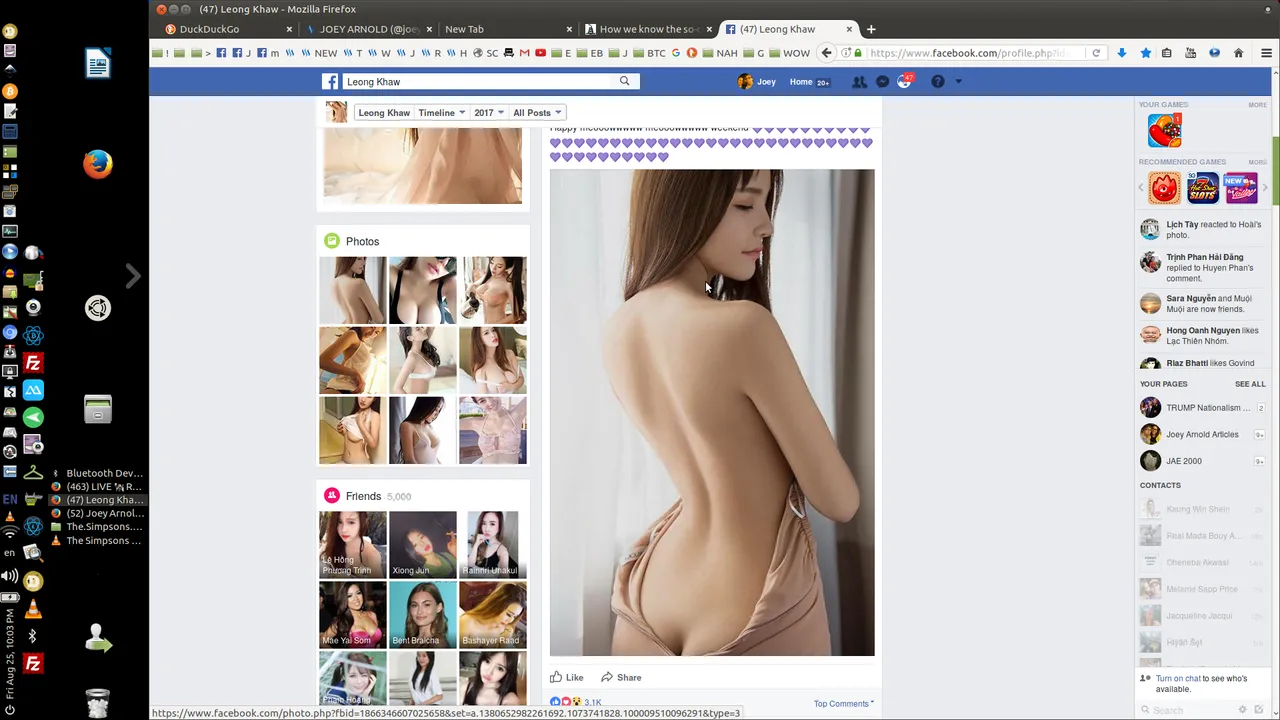Click slots game icon in Recommended Games
This screenshot has width=1280, height=720.
coord(1203,188)
